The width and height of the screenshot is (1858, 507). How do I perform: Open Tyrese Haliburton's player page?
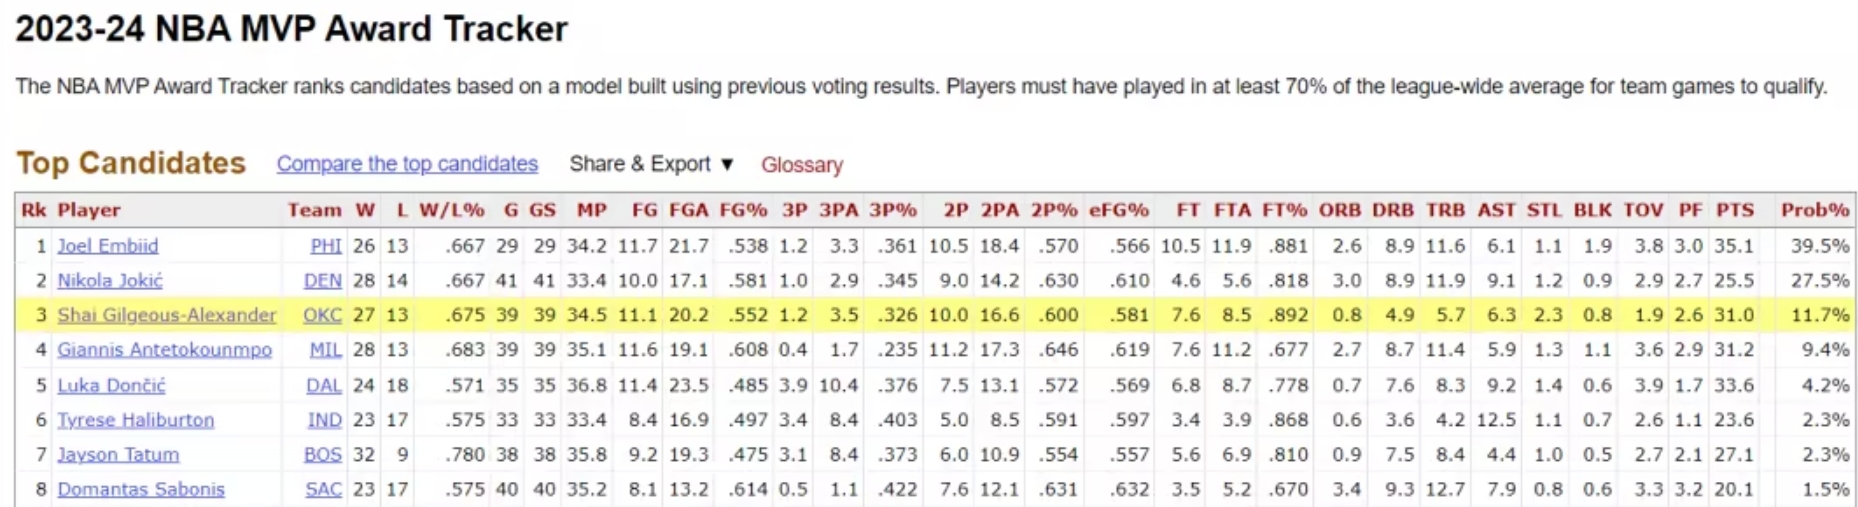[x=135, y=420]
